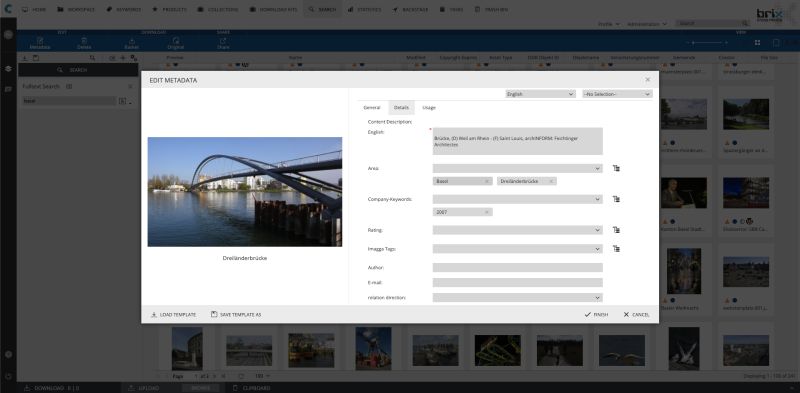Click the Original download icon in blue toolbar

click(176, 41)
